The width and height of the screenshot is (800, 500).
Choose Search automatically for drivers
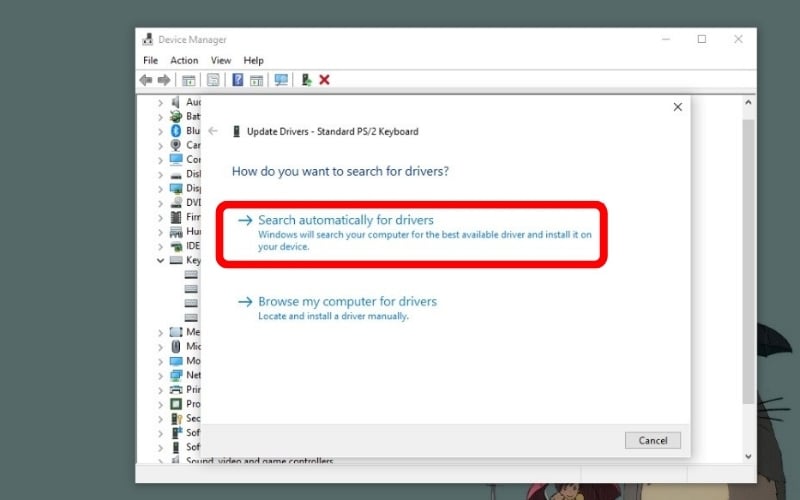pyautogui.click(x=346, y=220)
